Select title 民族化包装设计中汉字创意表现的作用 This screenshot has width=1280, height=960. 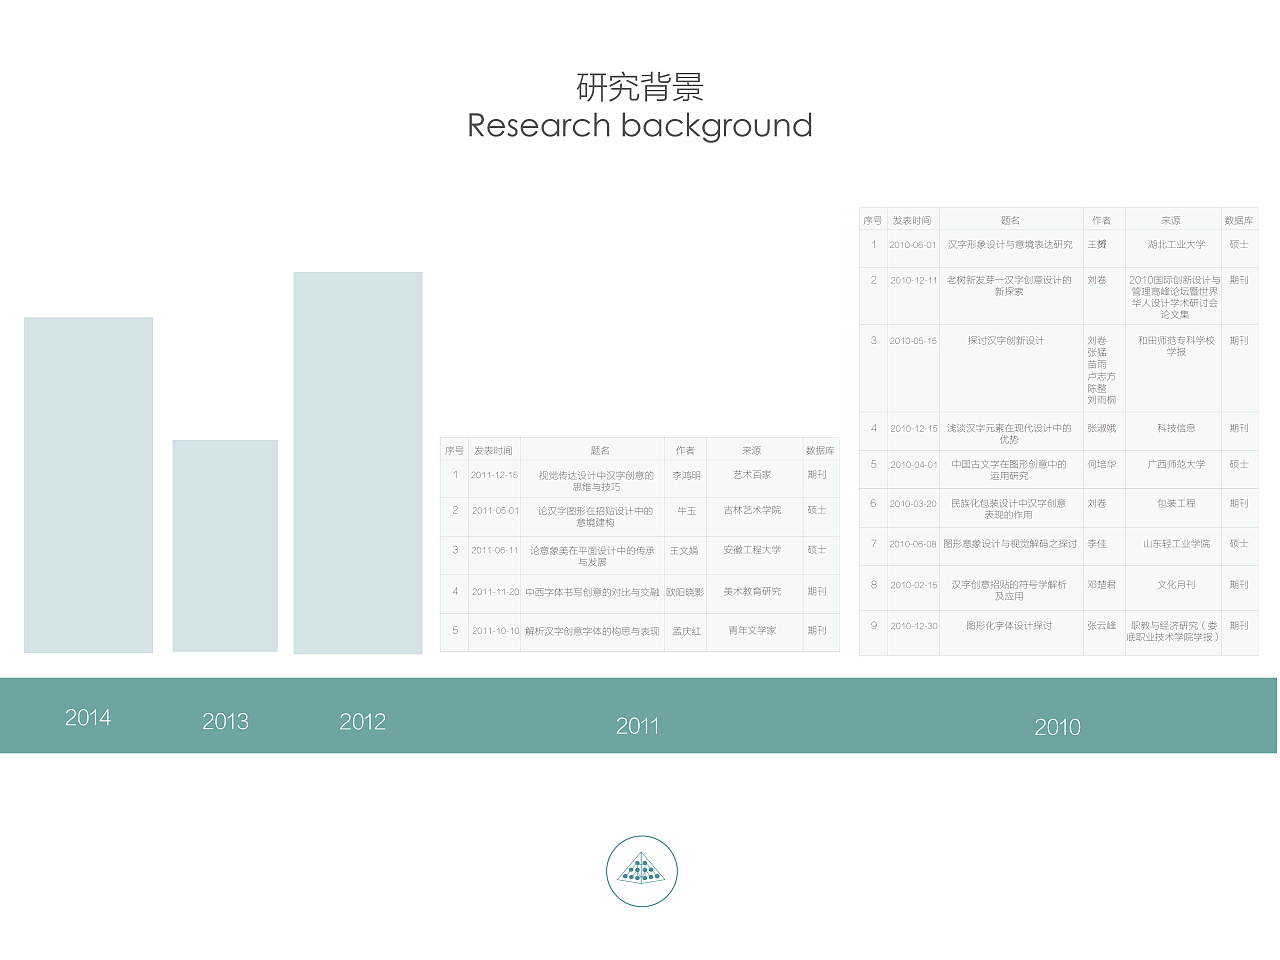tap(1008, 509)
